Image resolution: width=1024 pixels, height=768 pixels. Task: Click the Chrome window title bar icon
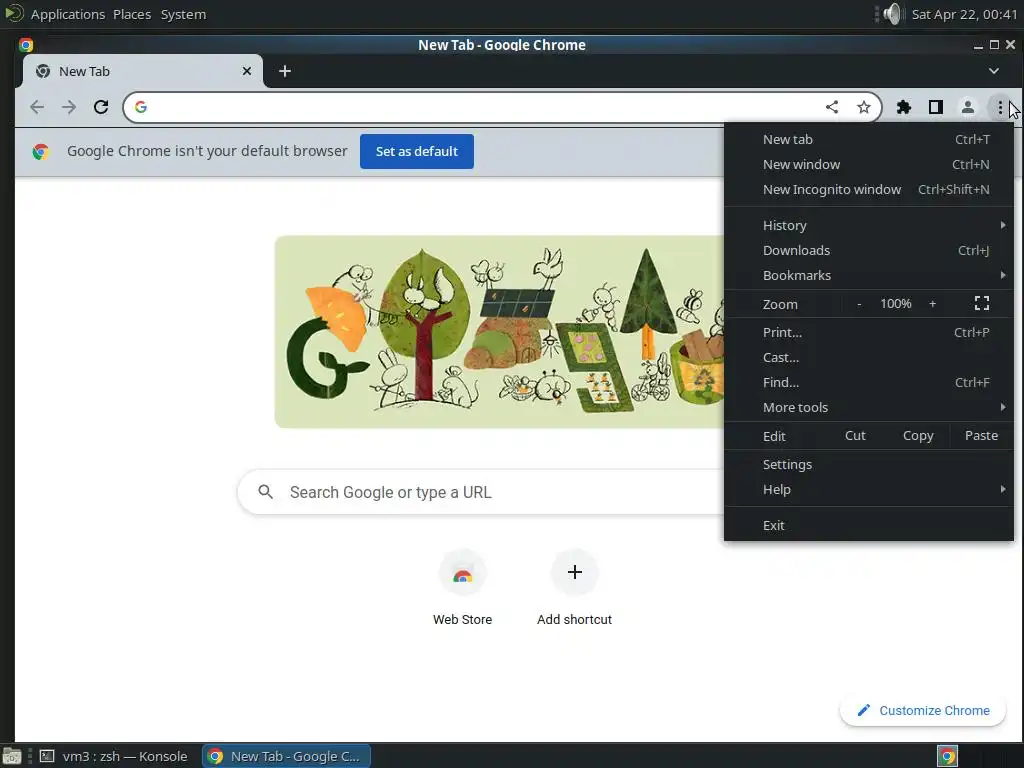[26, 44]
